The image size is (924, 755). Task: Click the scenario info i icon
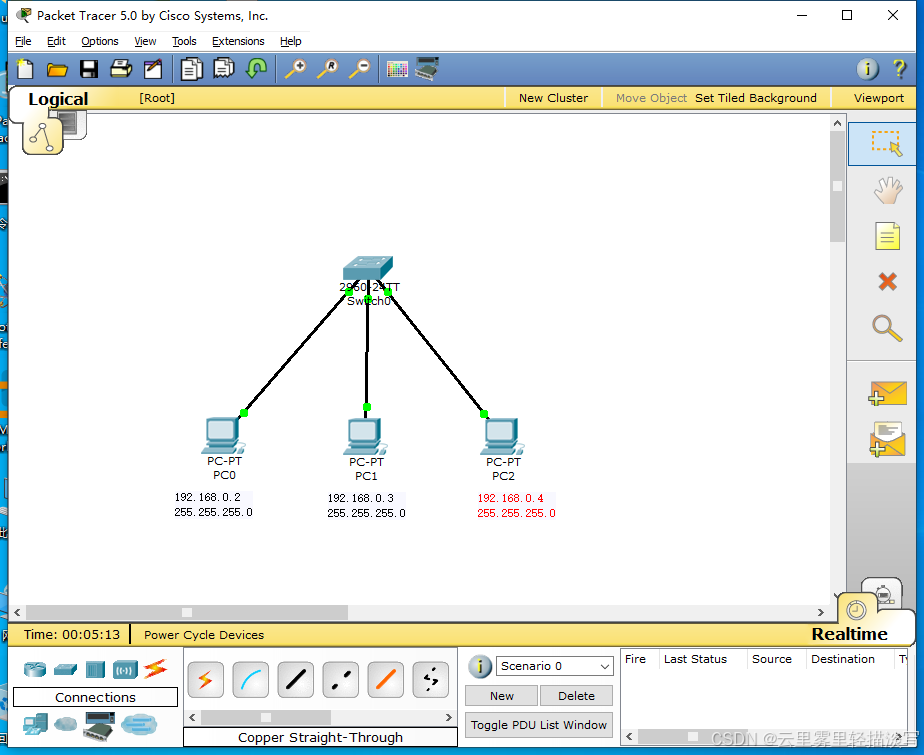[x=480, y=667]
